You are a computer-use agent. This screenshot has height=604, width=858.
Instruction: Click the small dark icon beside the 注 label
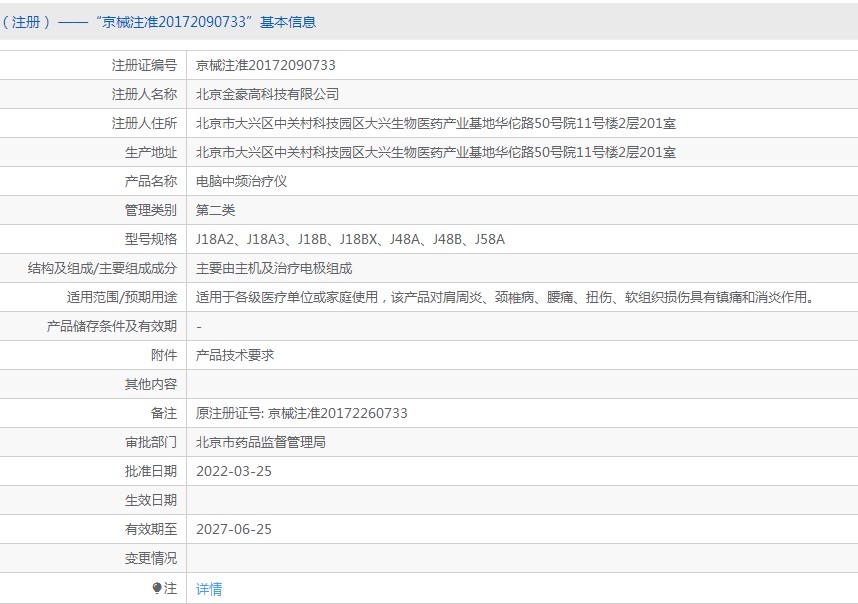point(157,588)
